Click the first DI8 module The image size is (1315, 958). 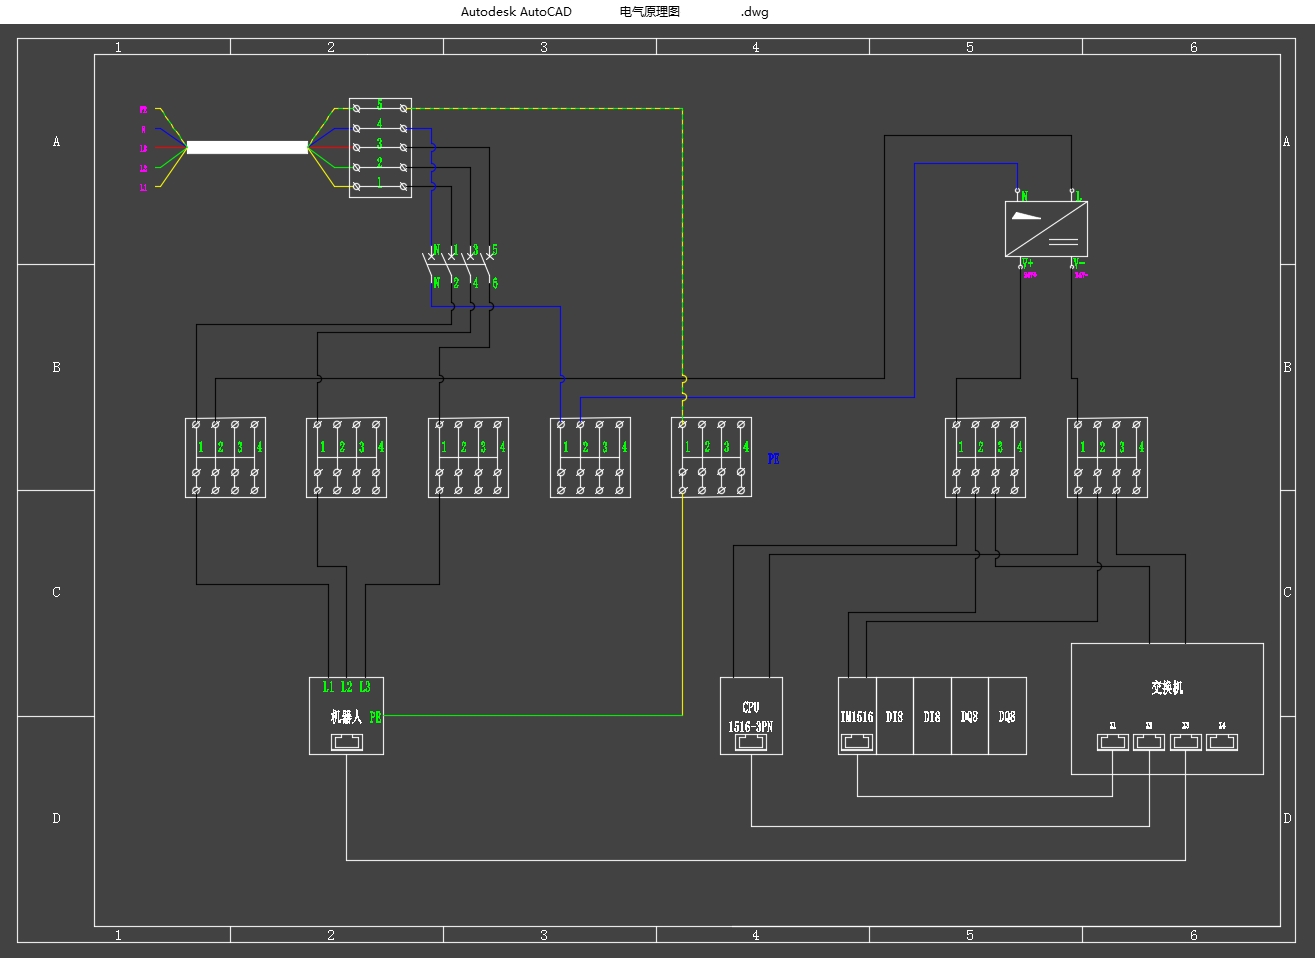(x=894, y=716)
